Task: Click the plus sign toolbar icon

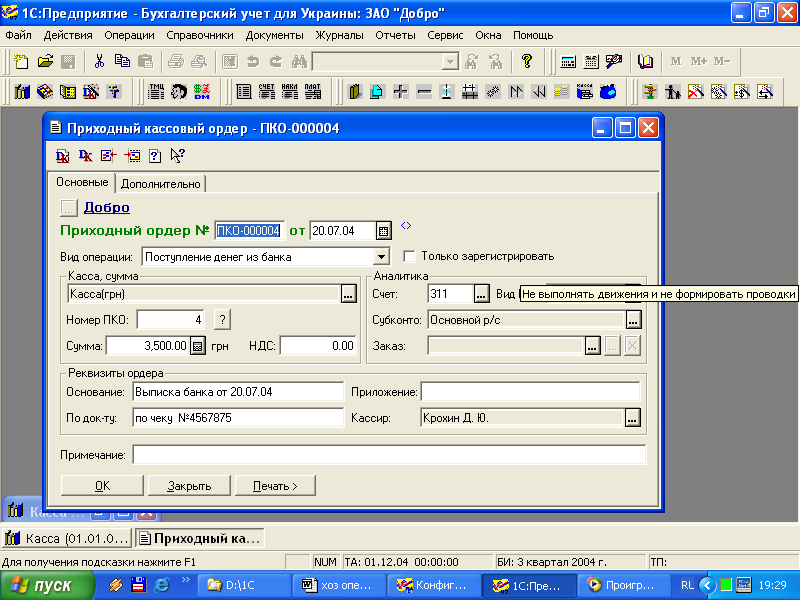Action: pos(401,92)
